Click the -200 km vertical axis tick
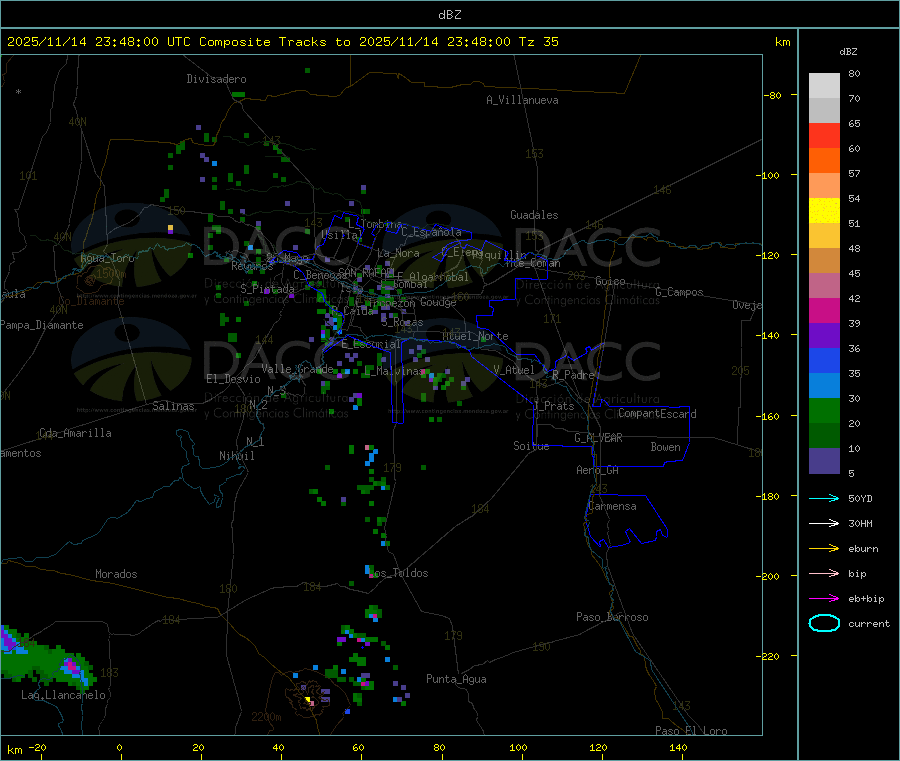Viewport: 900px width, 761px height. [770, 576]
